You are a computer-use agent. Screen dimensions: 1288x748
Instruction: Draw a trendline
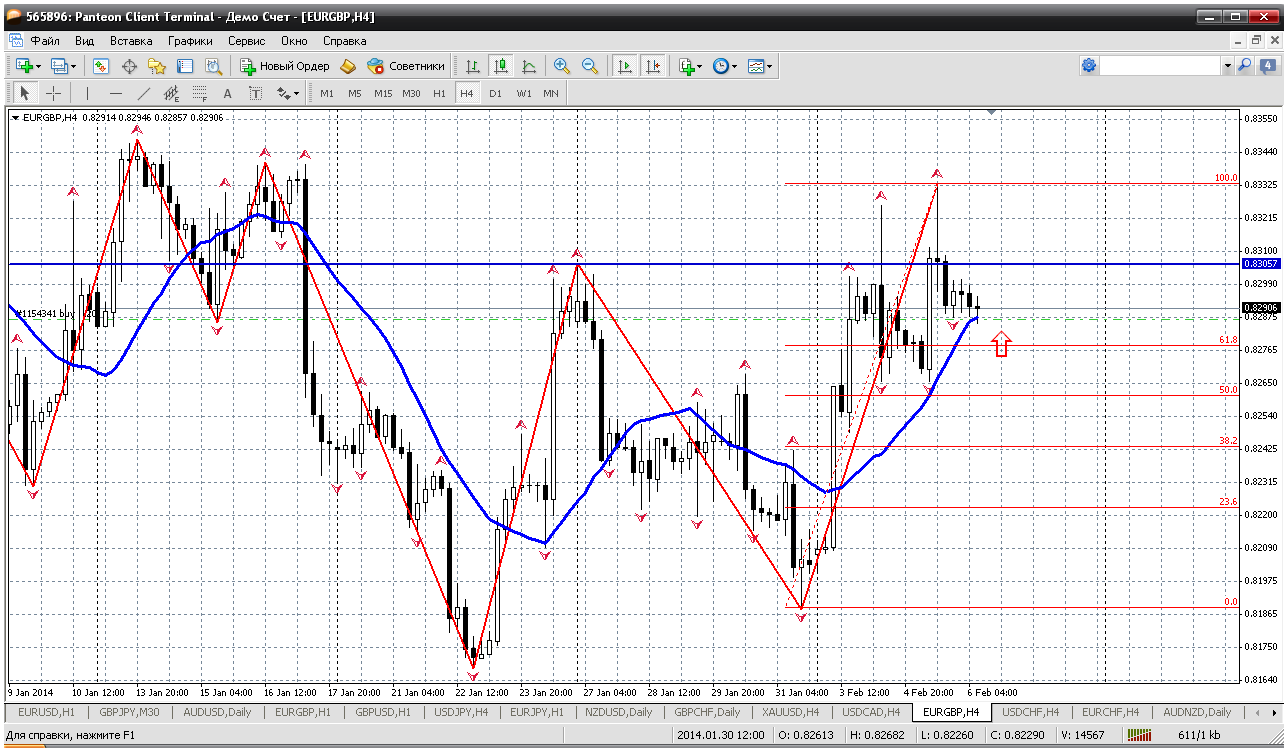click(144, 93)
